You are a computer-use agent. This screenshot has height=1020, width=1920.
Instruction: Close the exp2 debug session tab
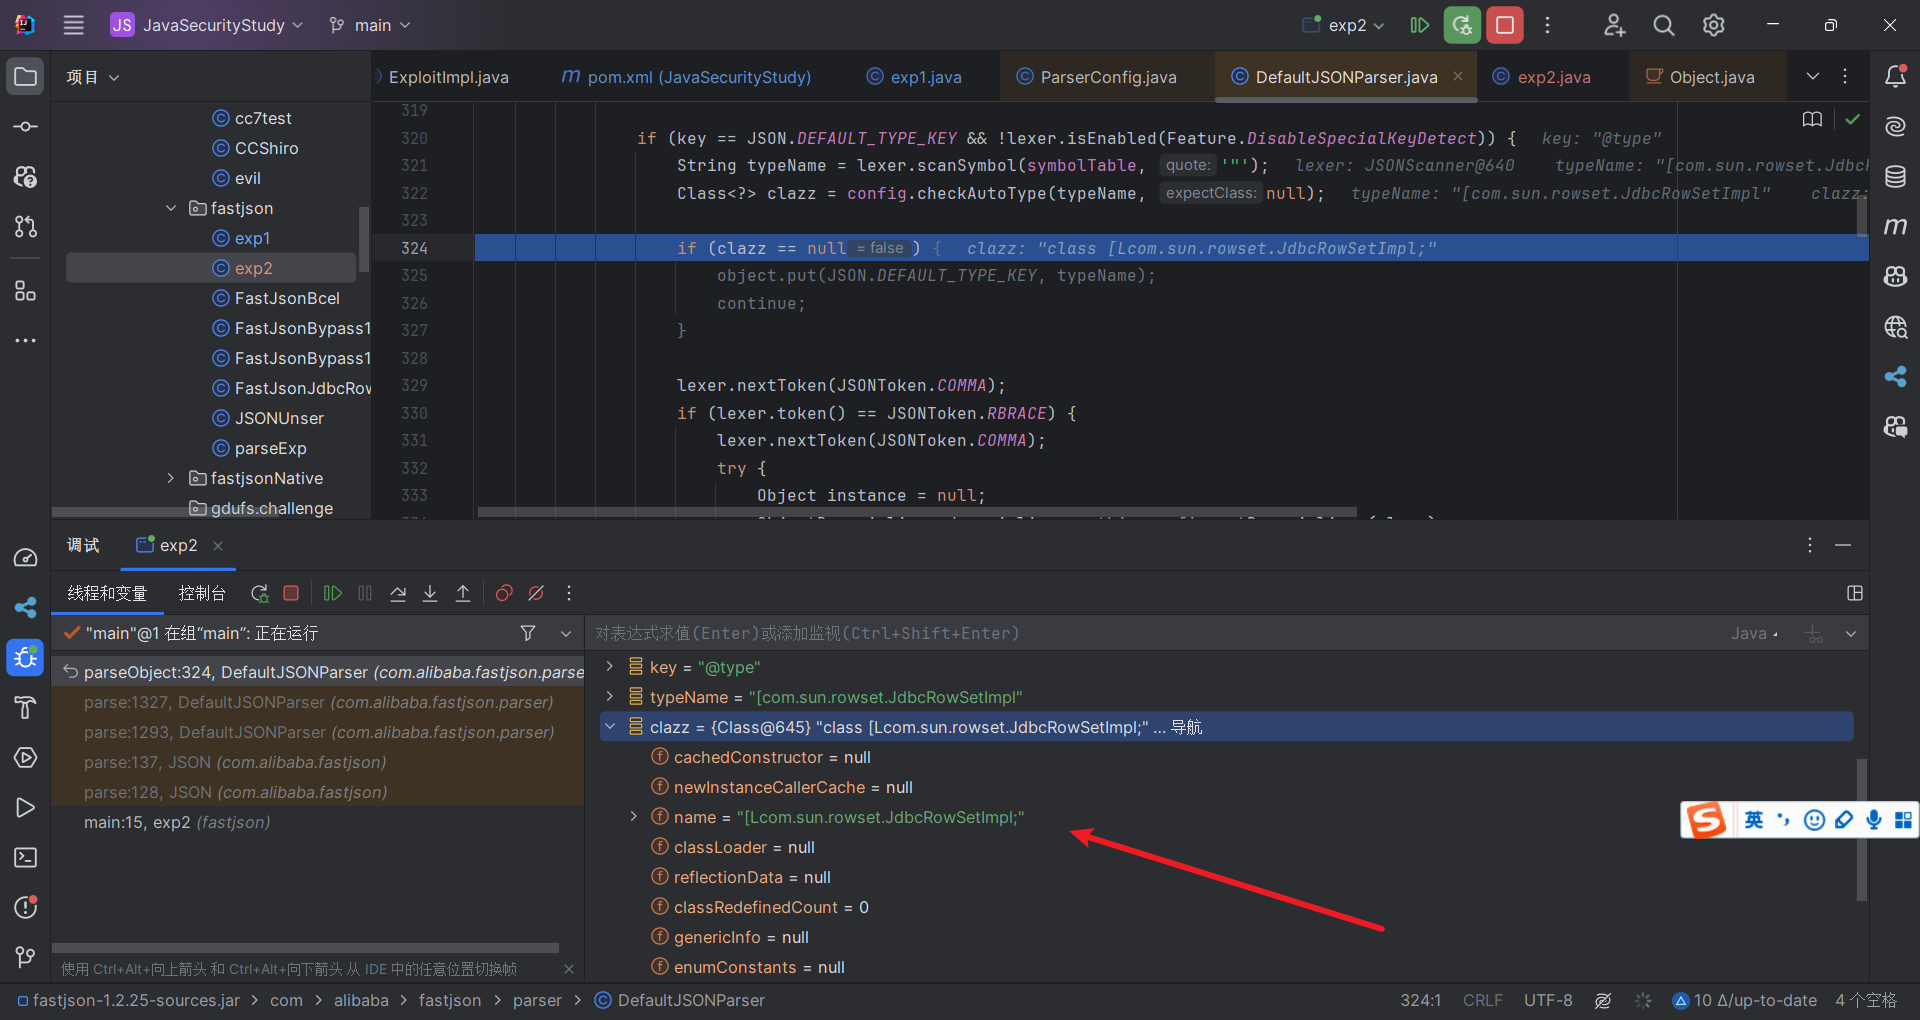[x=218, y=545]
